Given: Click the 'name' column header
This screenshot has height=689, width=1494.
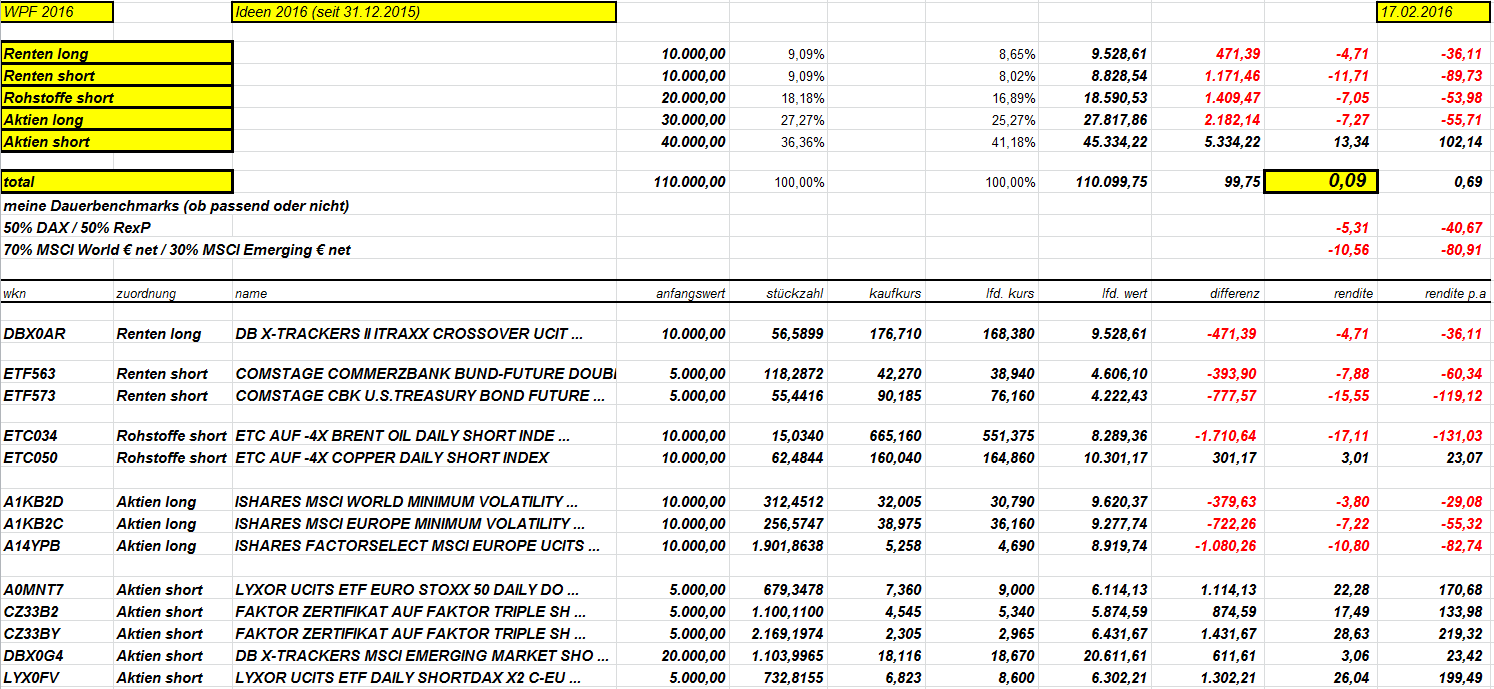Looking at the screenshot, I should click(x=251, y=294).
